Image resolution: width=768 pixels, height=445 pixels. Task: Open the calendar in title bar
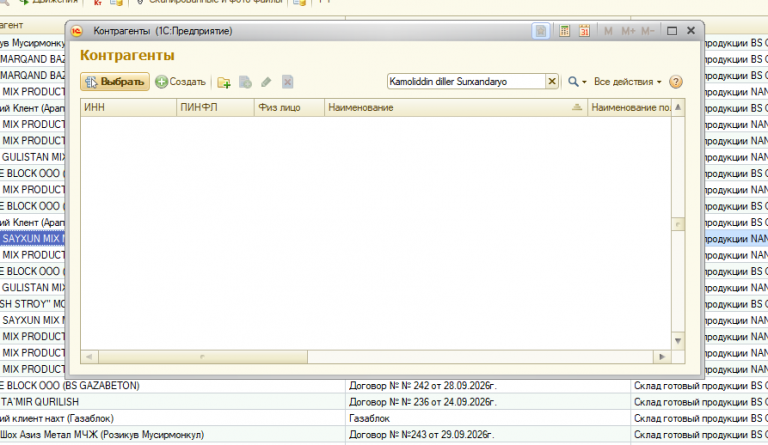pyautogui.click(x=584, y=31)
